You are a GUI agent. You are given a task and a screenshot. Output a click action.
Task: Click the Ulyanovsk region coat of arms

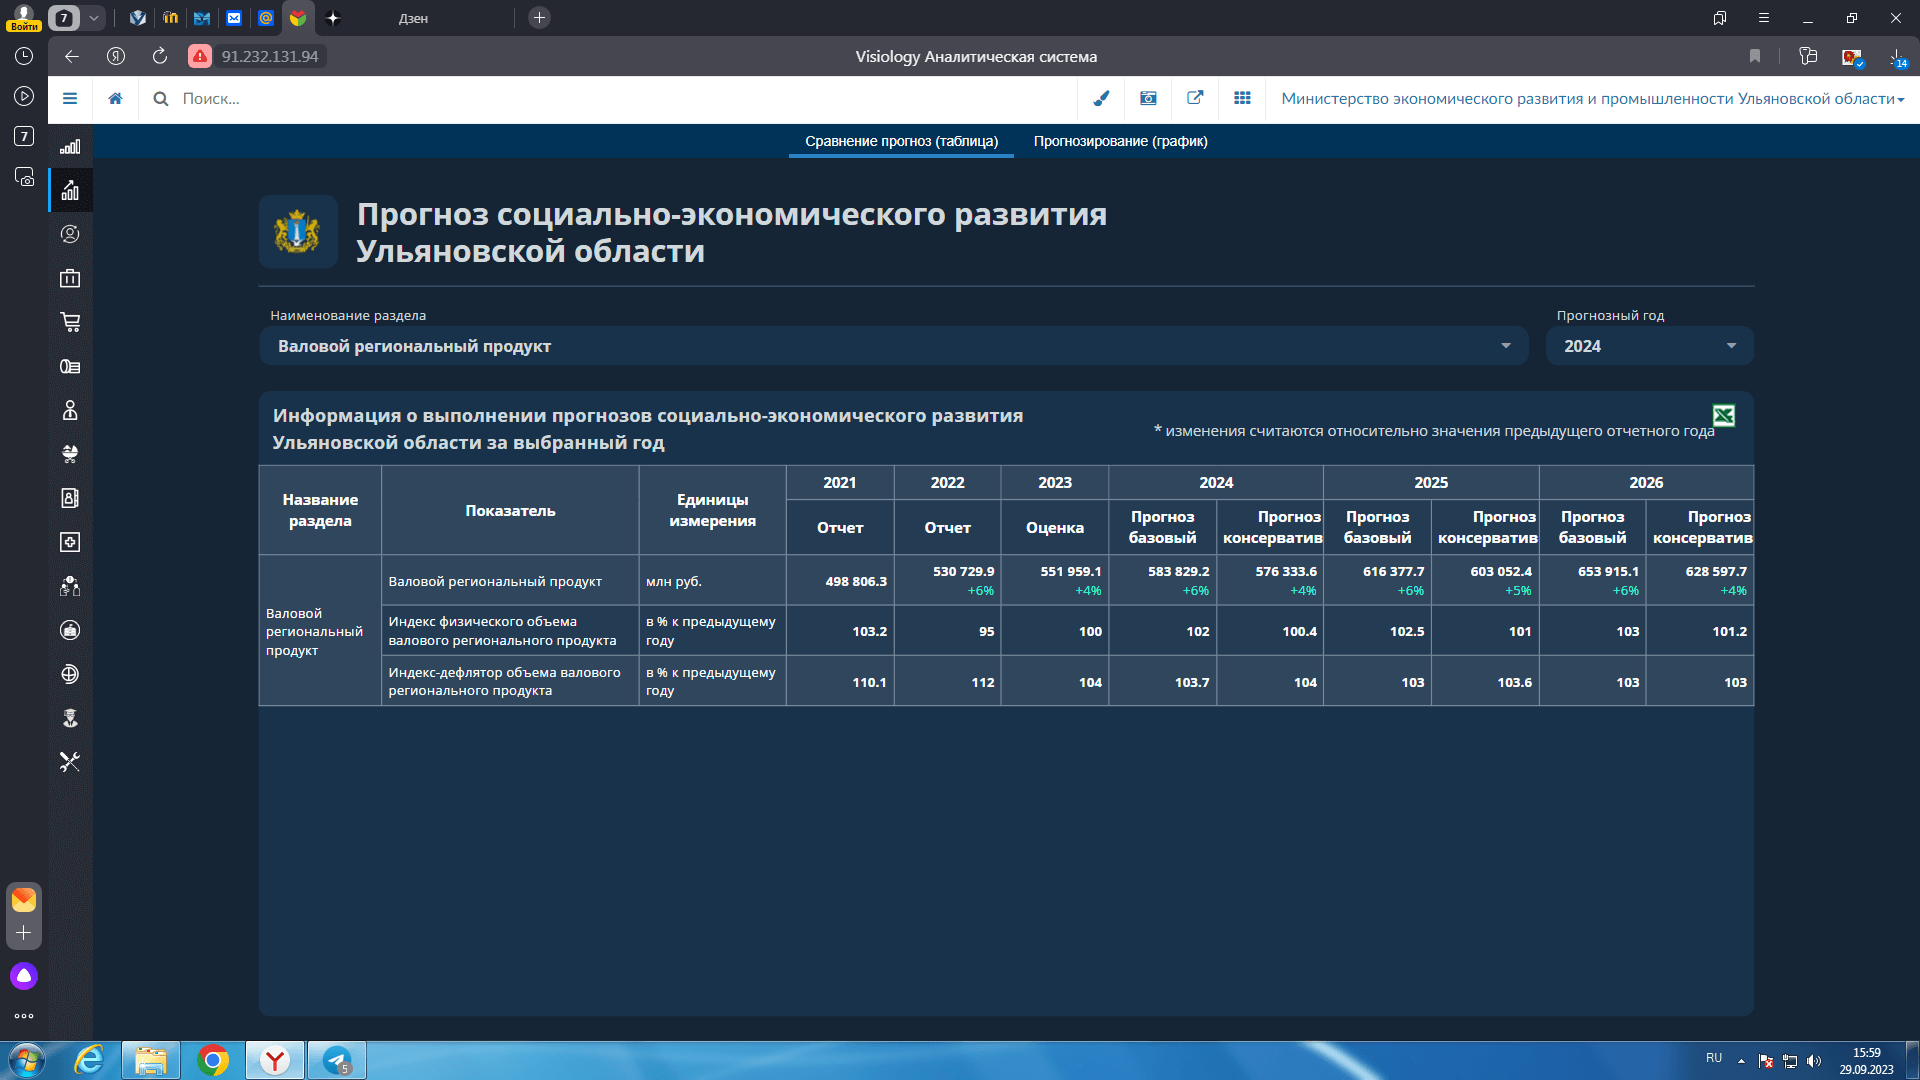(x=297, y=231)
